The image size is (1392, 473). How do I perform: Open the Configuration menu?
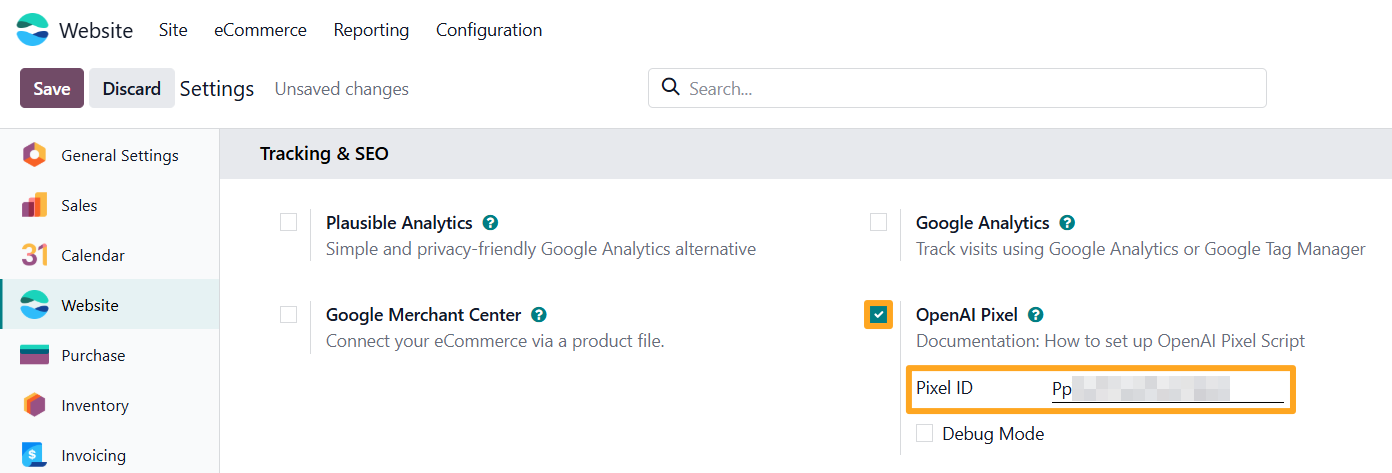(489, 30)
